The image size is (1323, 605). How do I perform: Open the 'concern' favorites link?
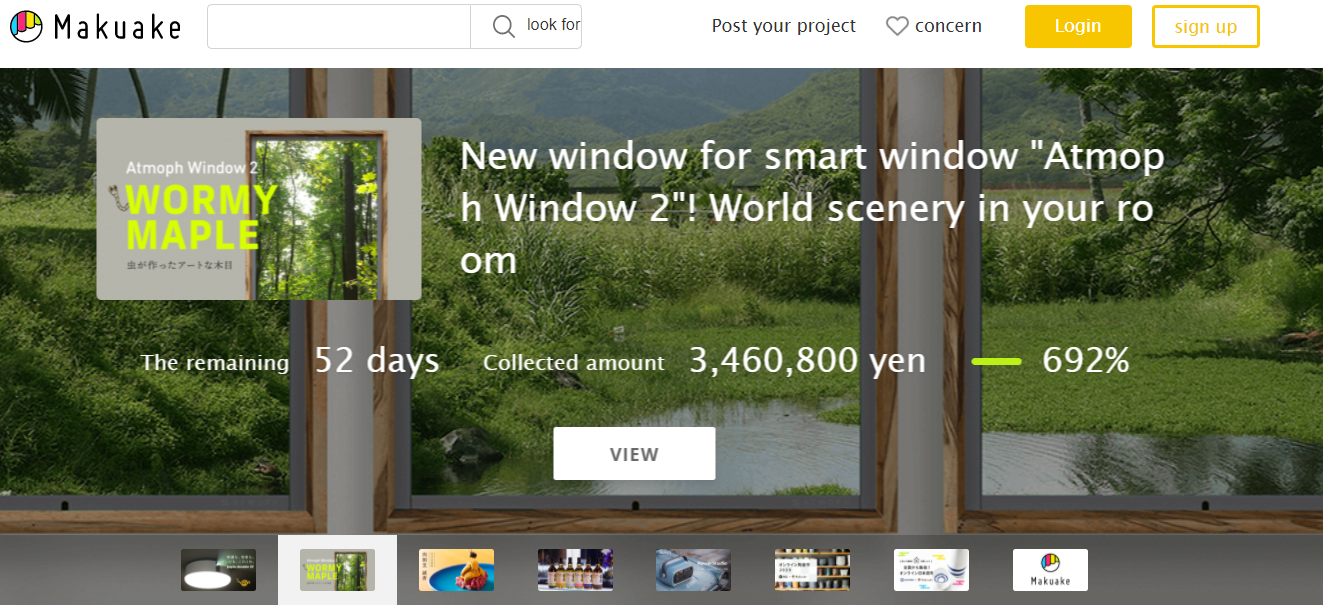pyautogui.click(x=948, y=26)
